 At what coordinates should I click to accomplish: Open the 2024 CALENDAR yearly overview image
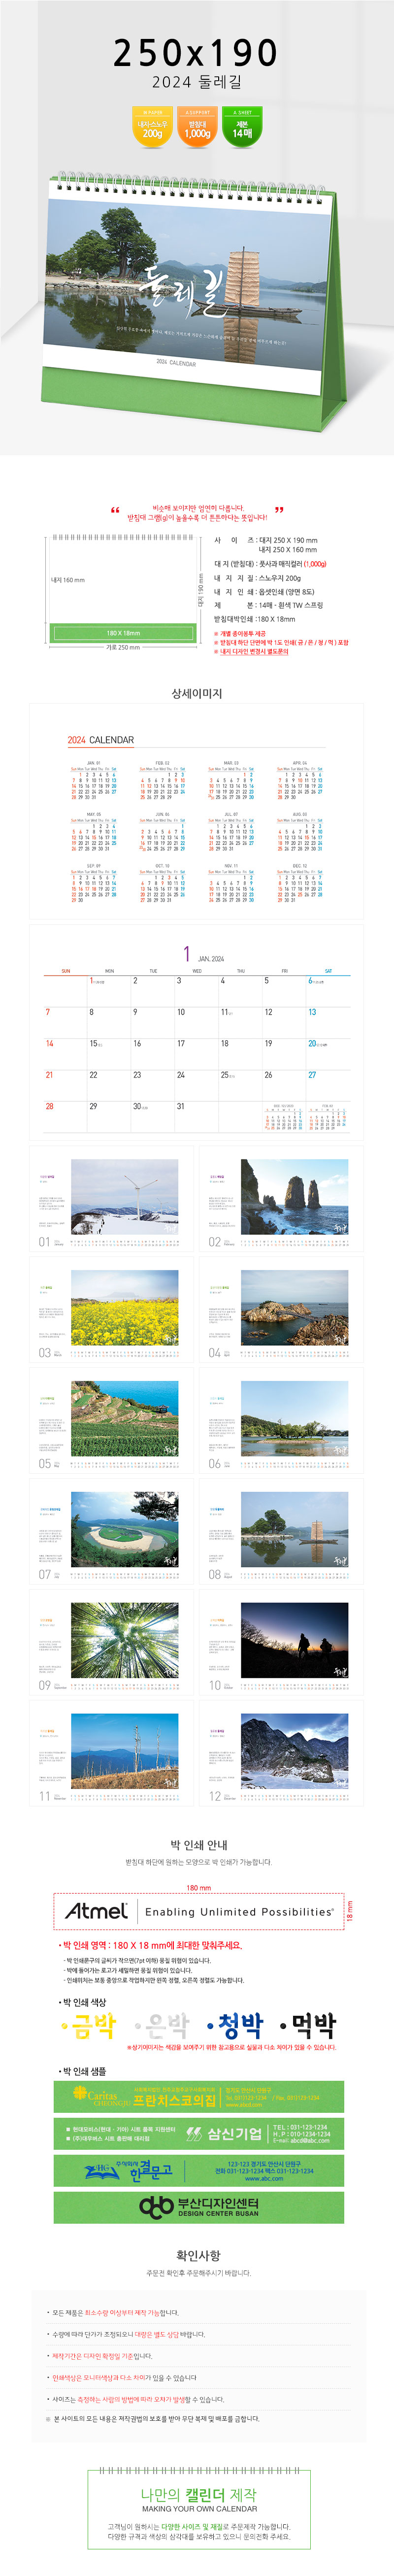[x=196, y=811]
